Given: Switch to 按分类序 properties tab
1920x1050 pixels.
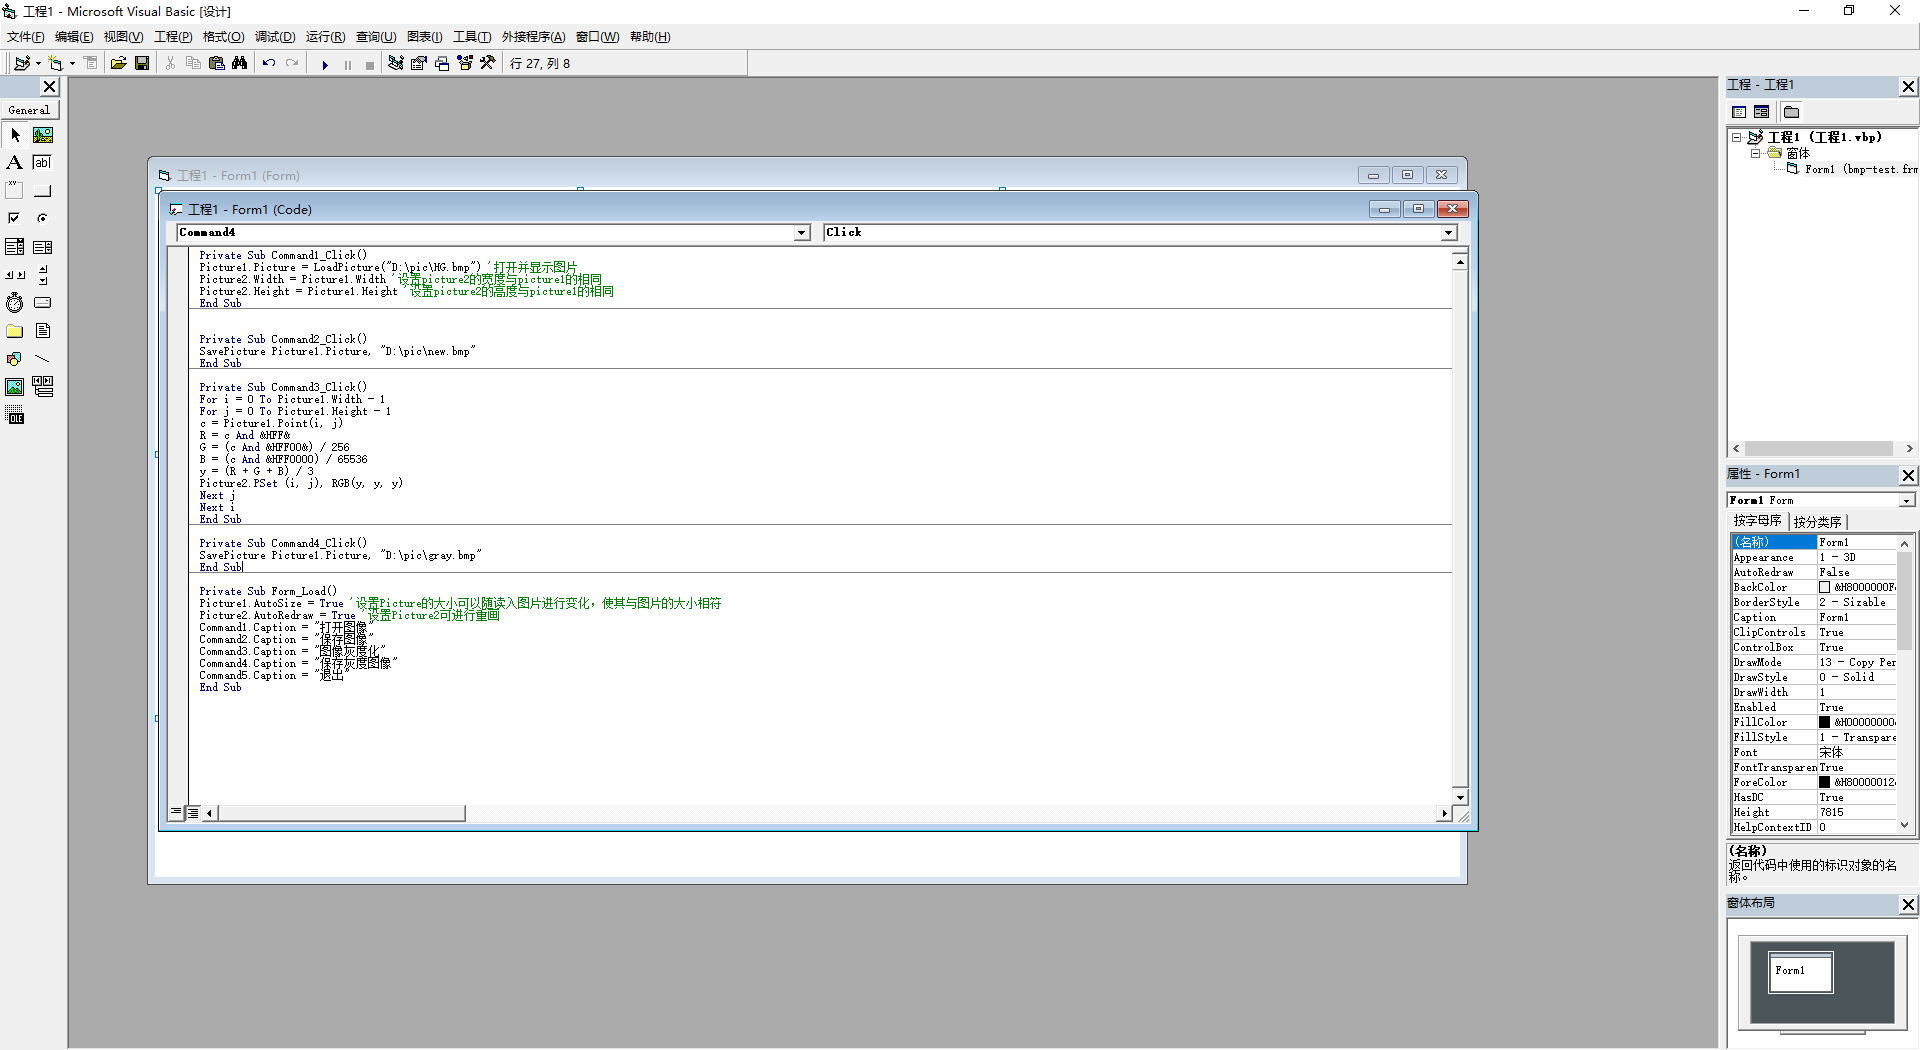Looking at the screenshot, I should point(1817,522).
